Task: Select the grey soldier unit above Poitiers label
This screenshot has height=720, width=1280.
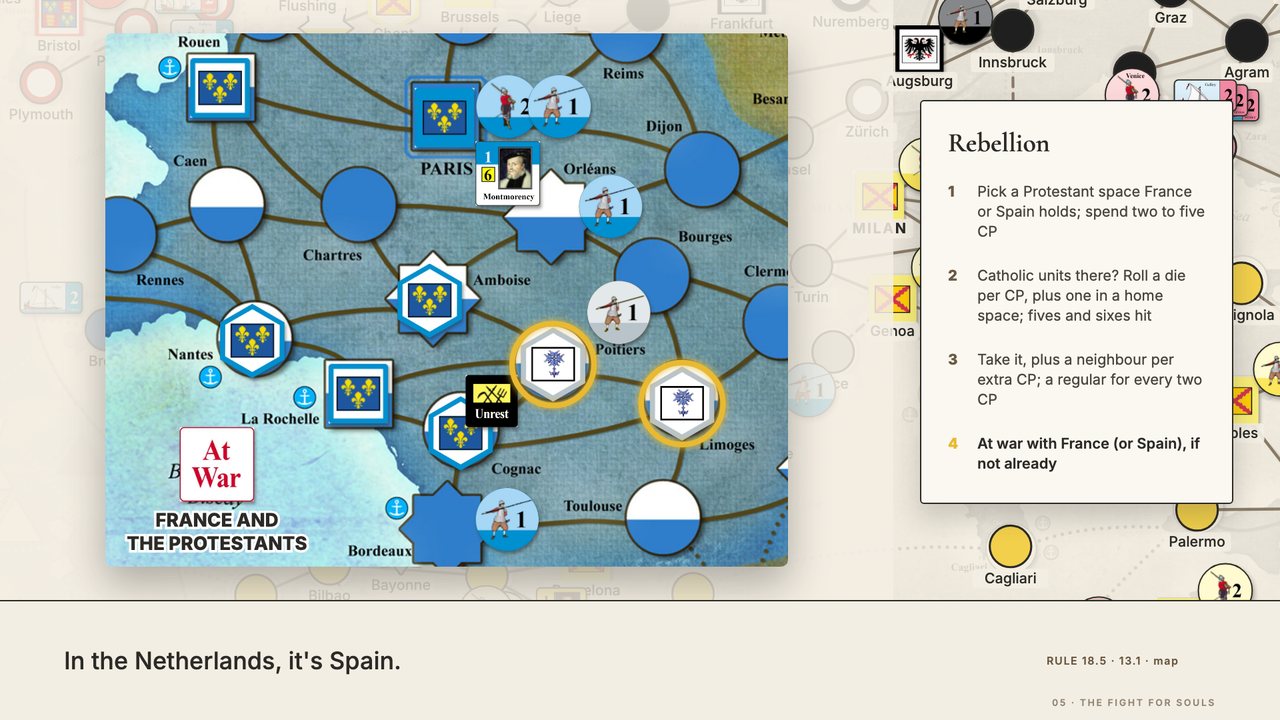Action: click(x=618, y=313)
